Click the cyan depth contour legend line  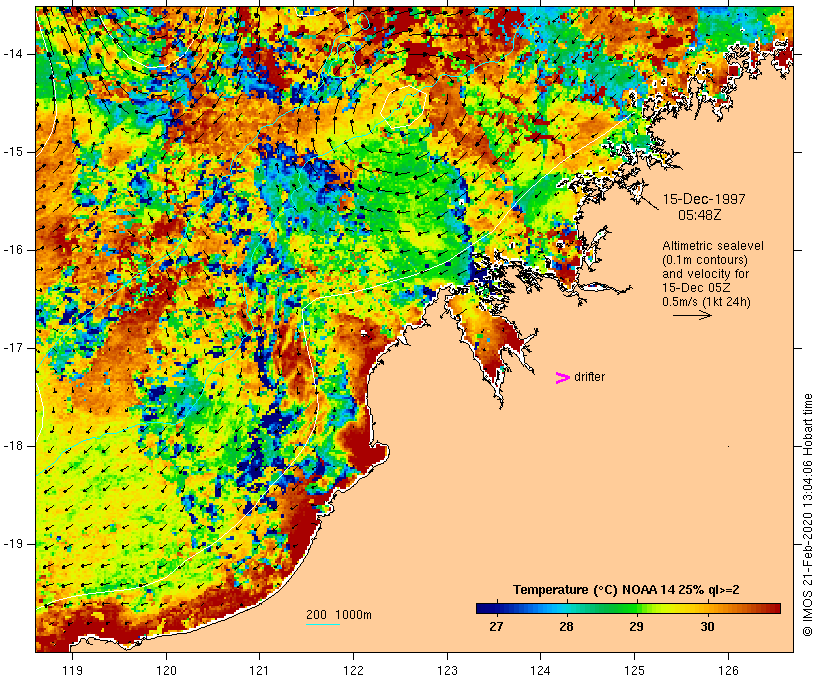(323, 625)
